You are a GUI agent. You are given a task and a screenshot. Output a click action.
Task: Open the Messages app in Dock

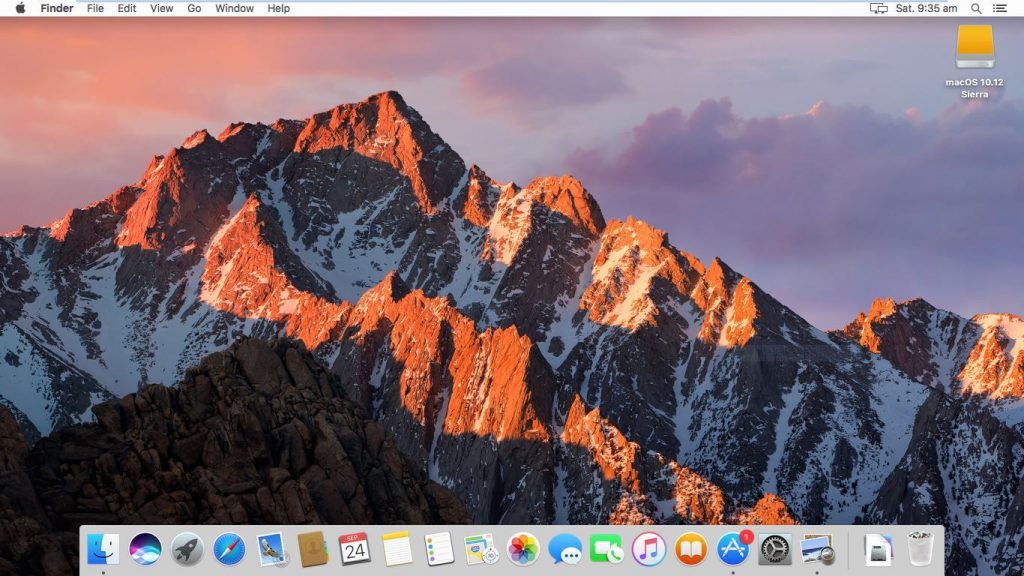point(565,548)
